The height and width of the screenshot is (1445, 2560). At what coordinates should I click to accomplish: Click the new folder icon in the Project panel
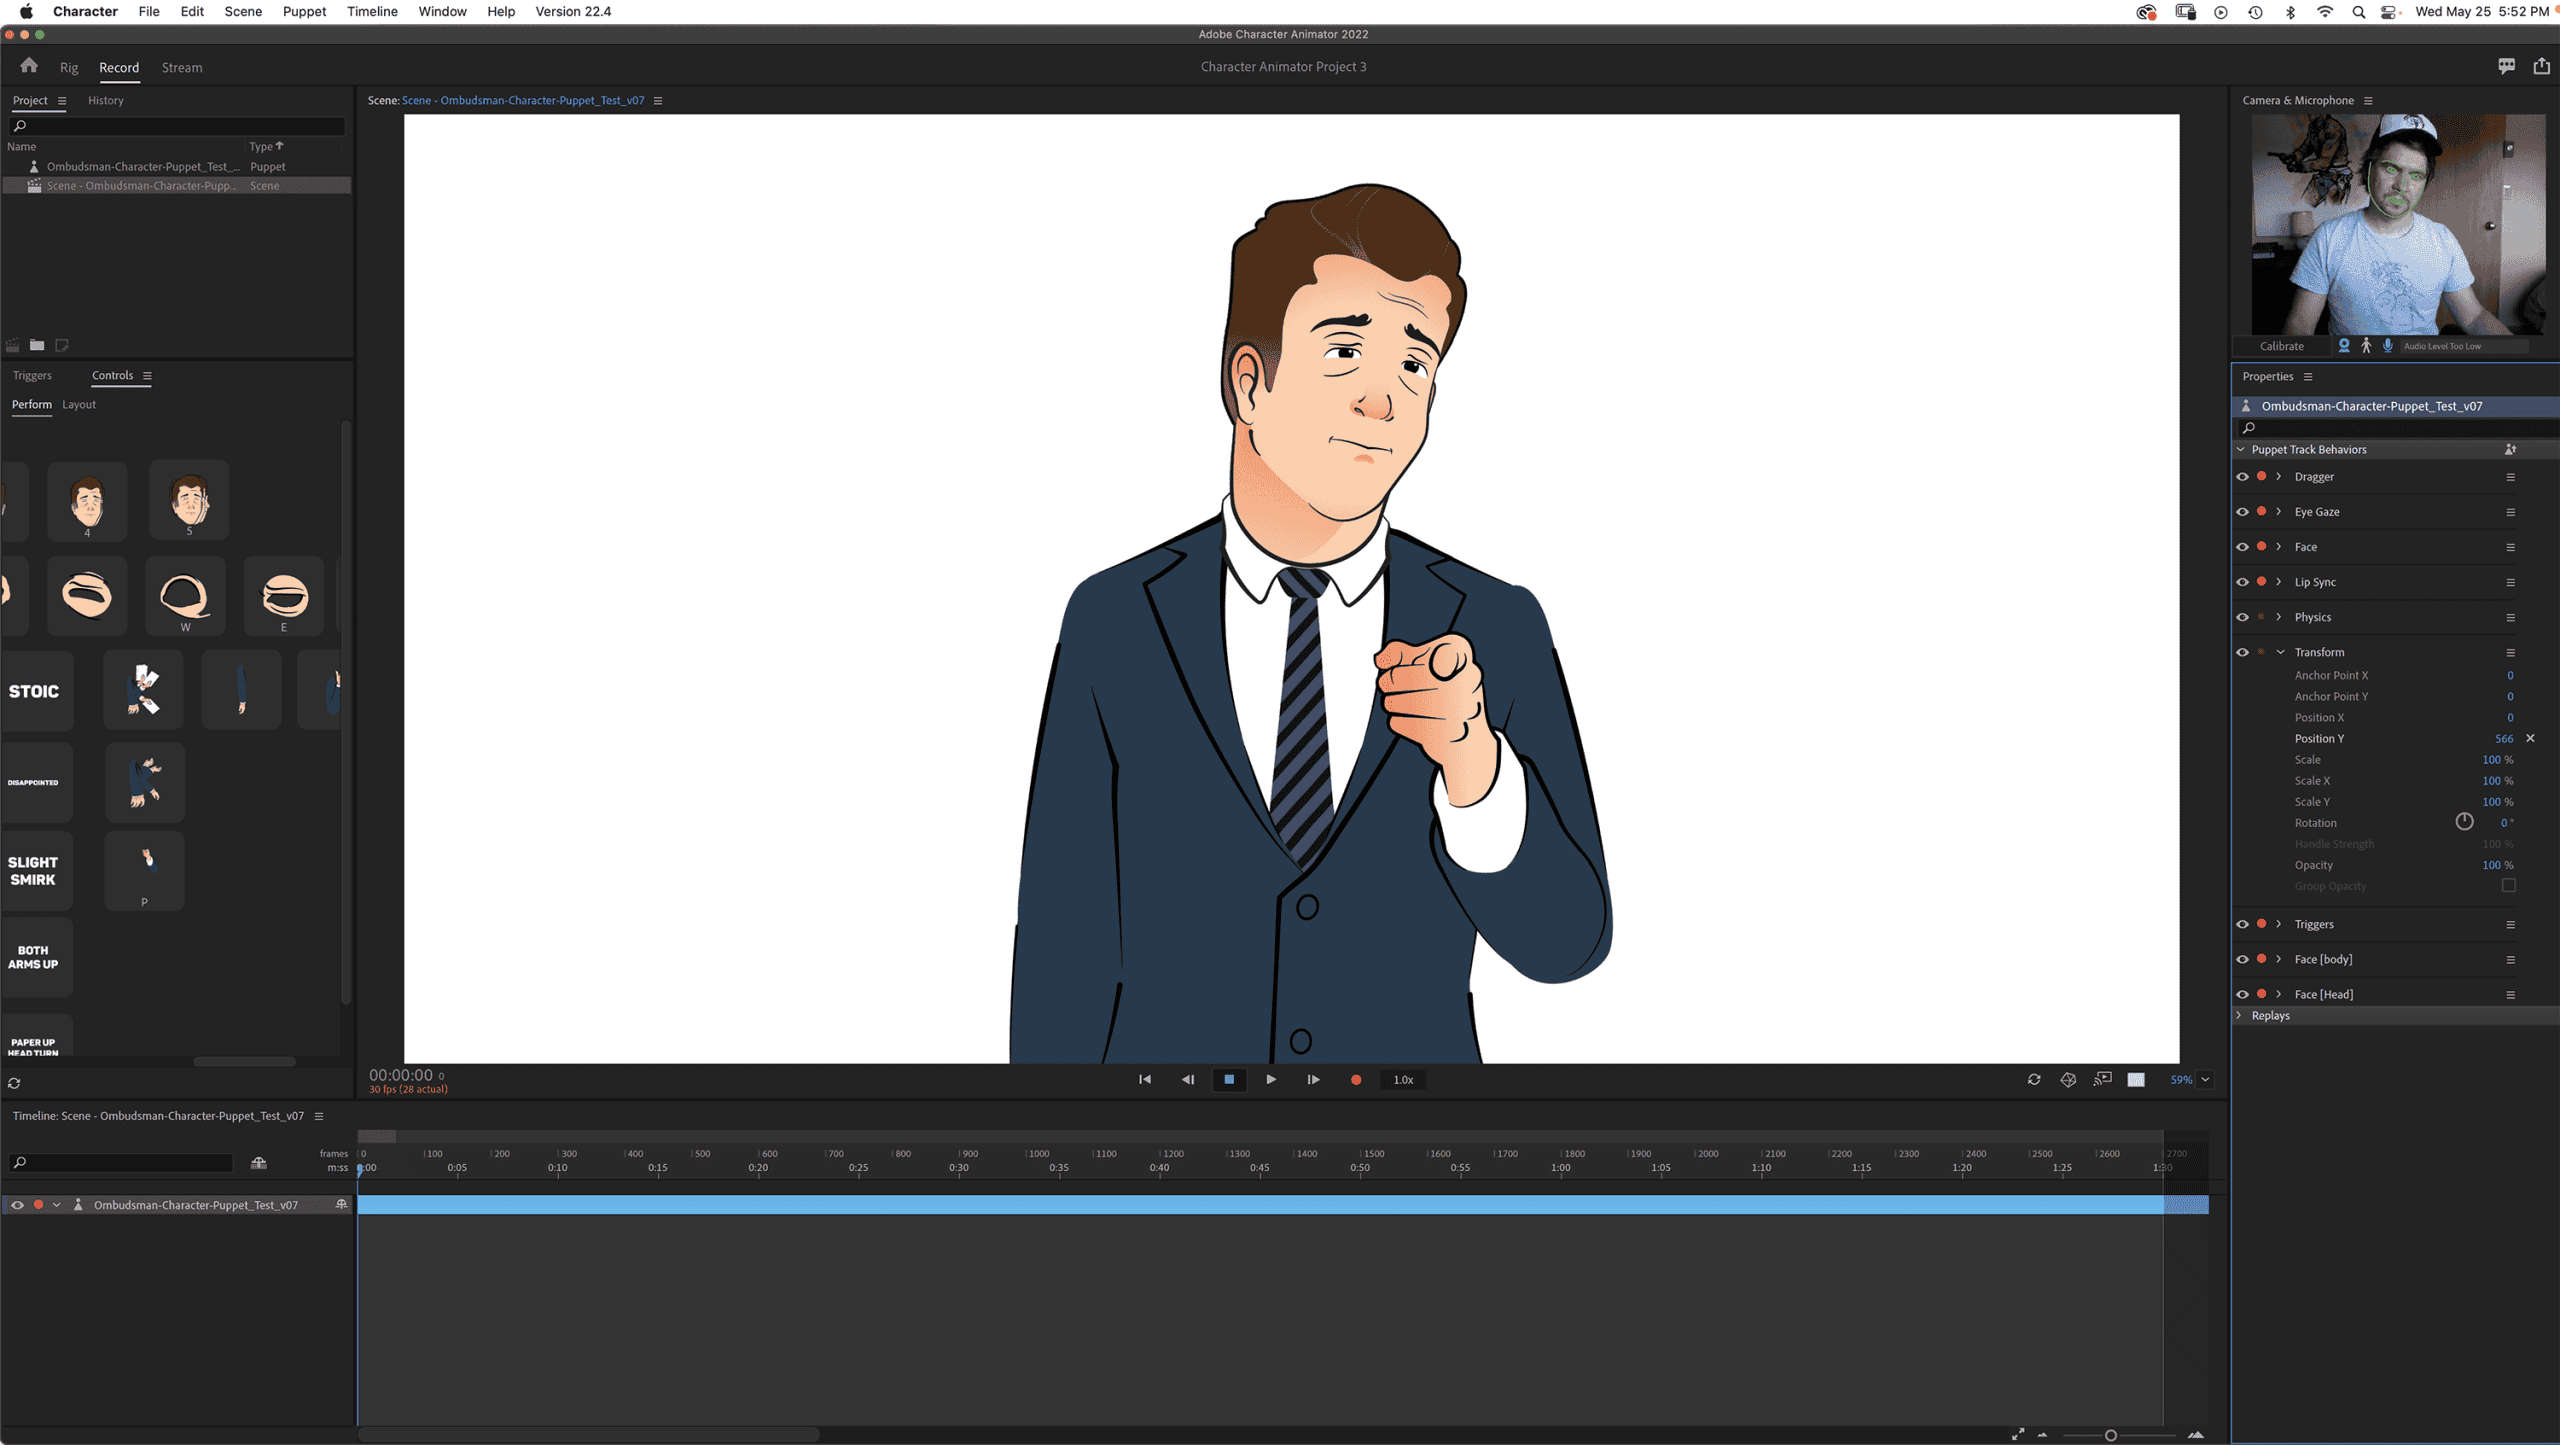click(x=37, y=345)
